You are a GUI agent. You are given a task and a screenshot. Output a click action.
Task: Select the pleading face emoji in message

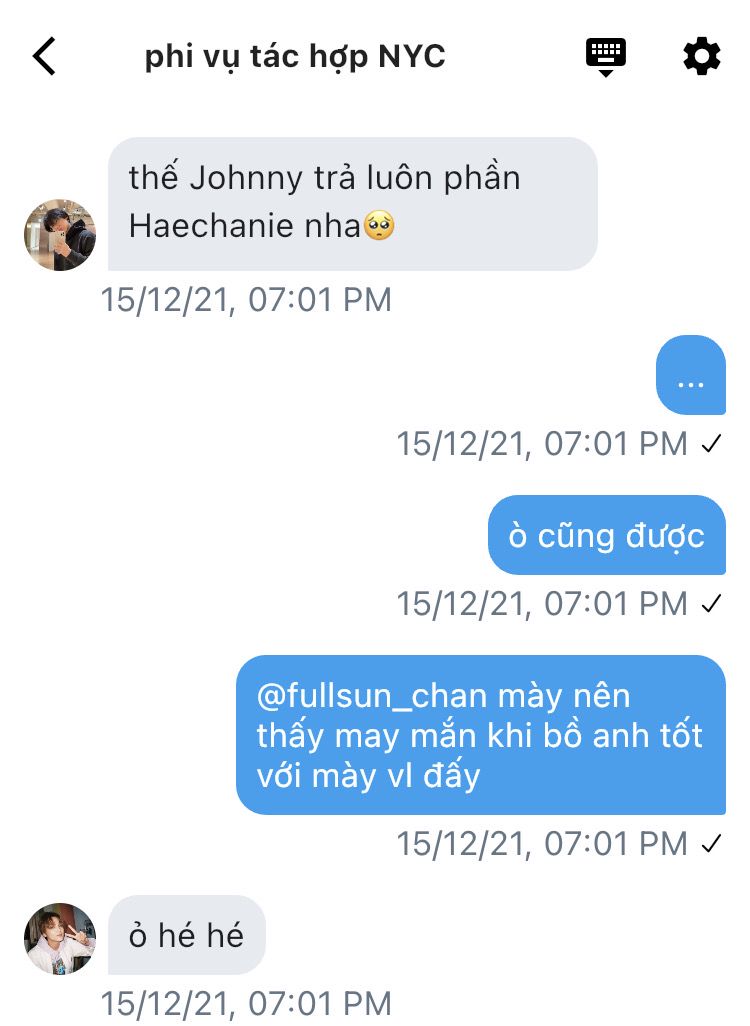378,226
